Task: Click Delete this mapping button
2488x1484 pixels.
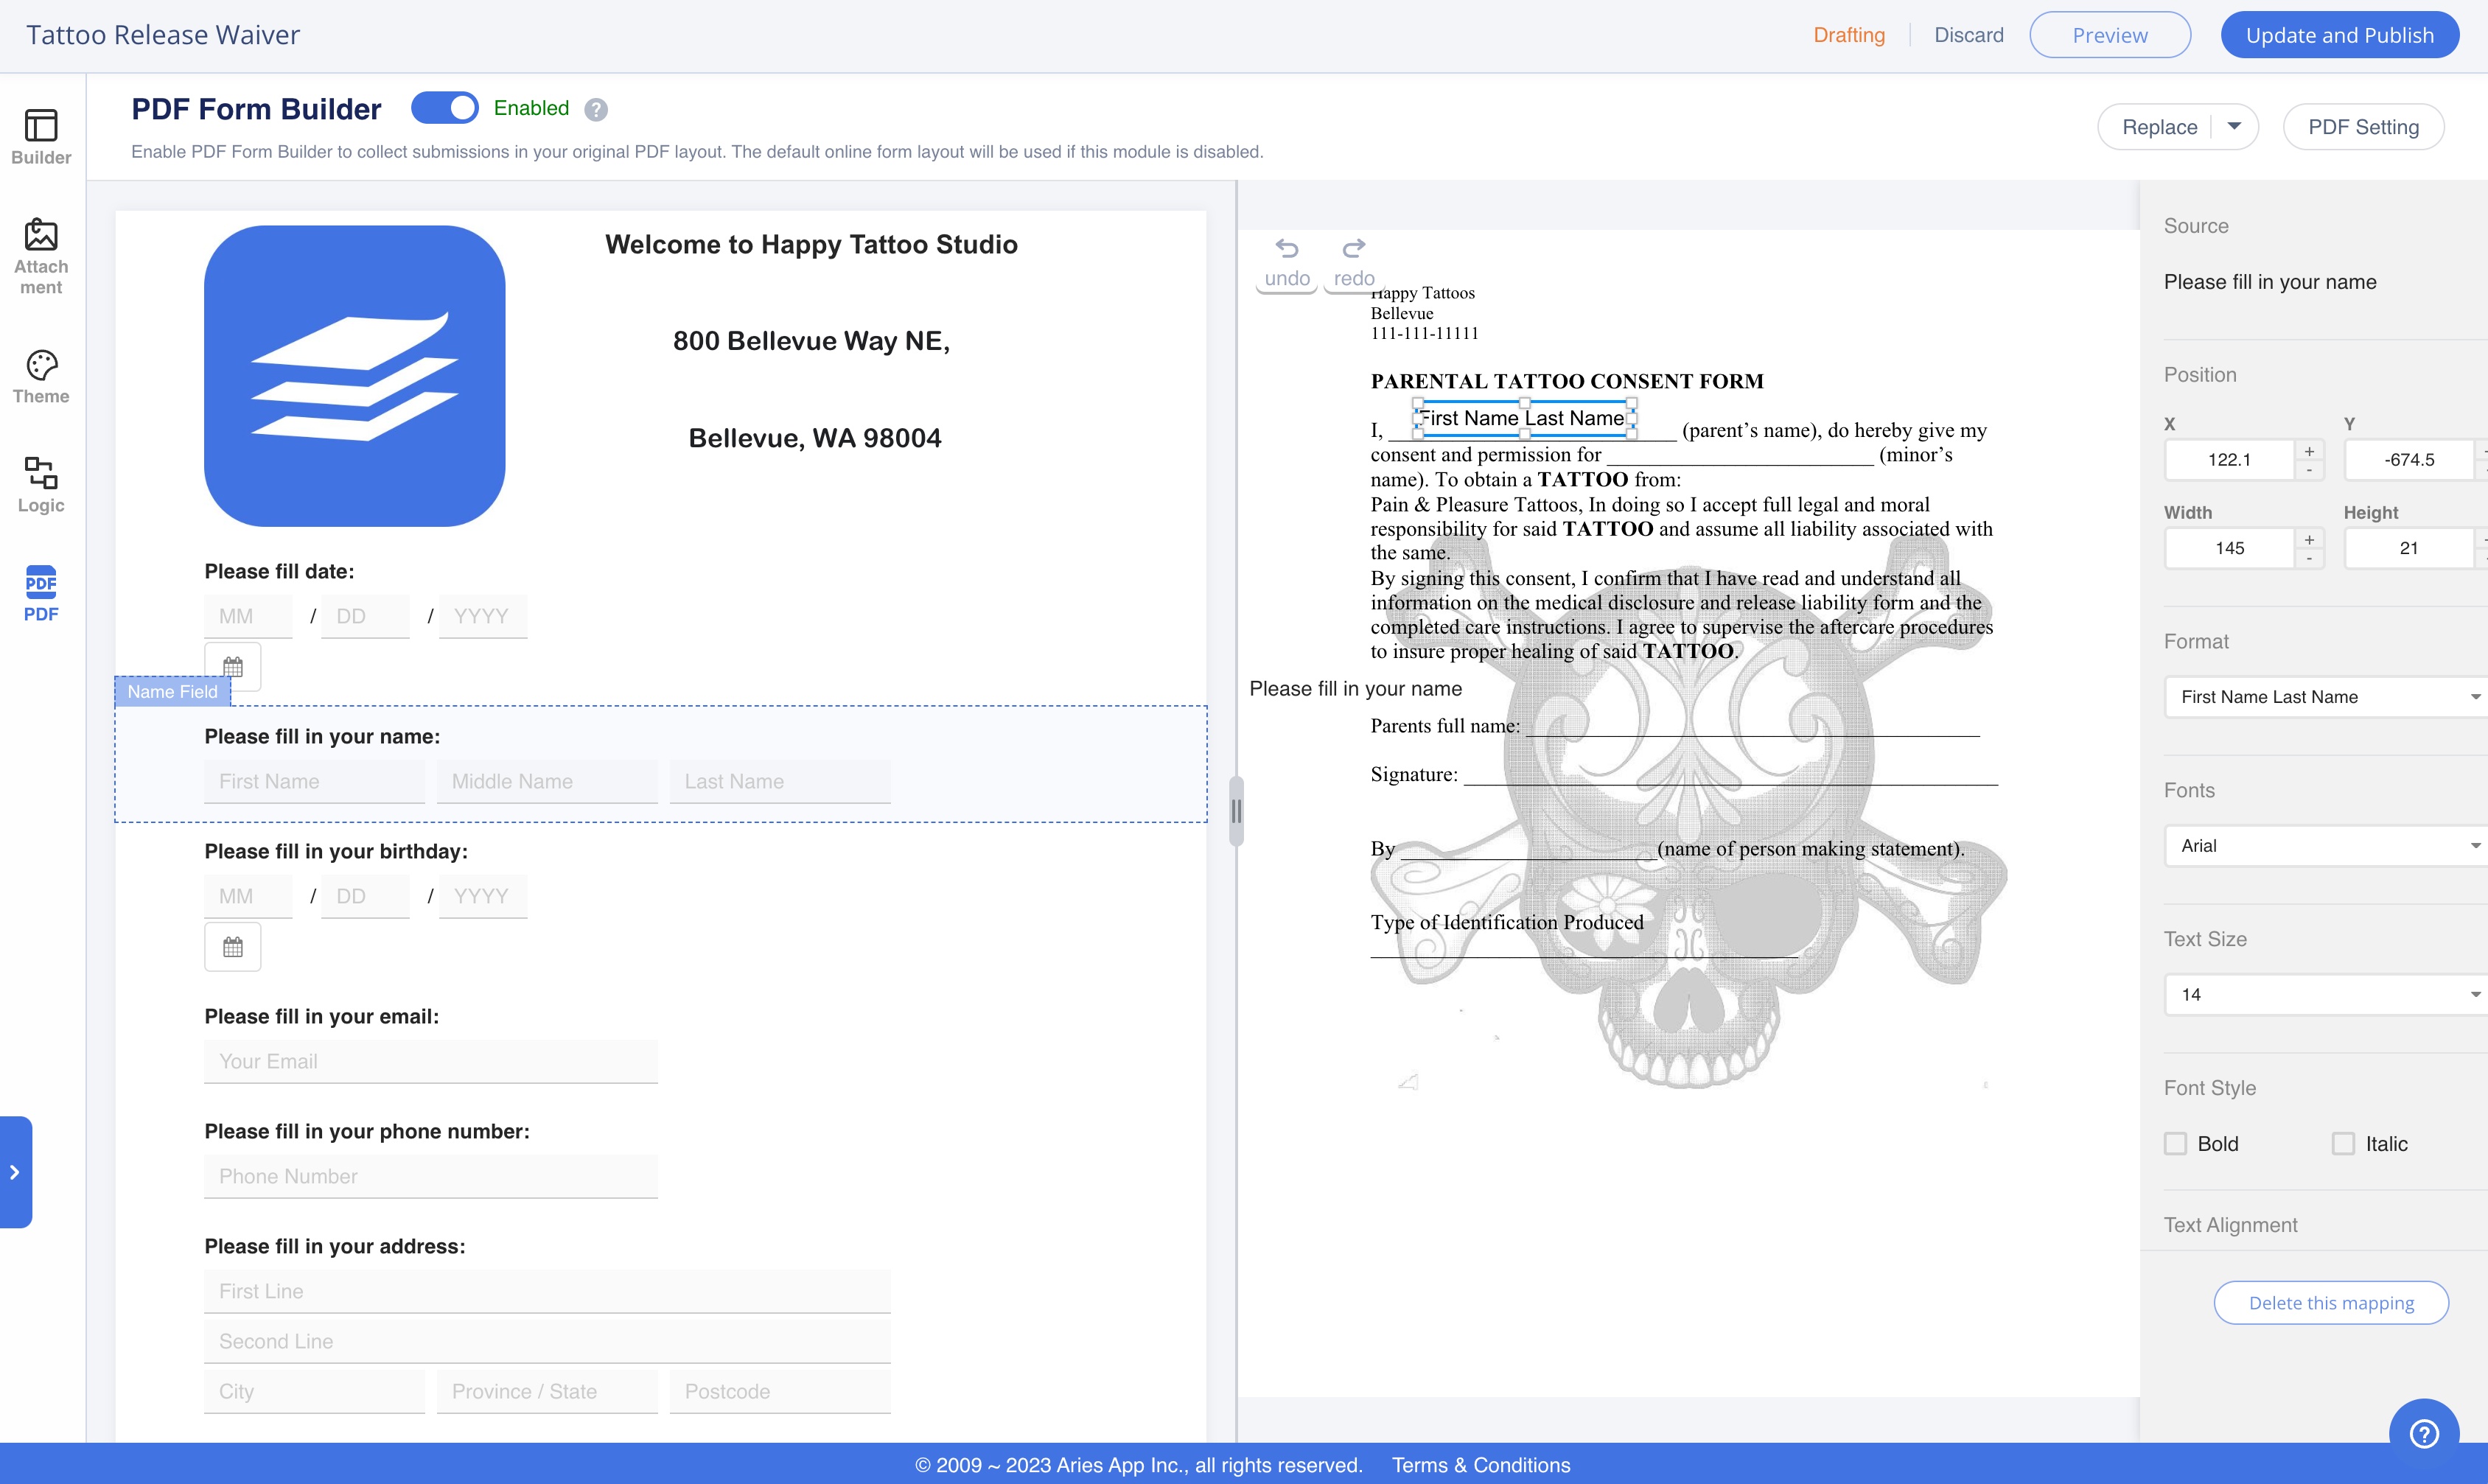Action: 2331,1303
